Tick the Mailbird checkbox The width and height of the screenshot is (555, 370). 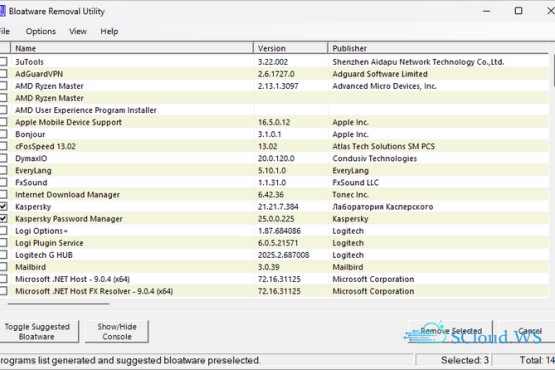click(x=3, y=267)
